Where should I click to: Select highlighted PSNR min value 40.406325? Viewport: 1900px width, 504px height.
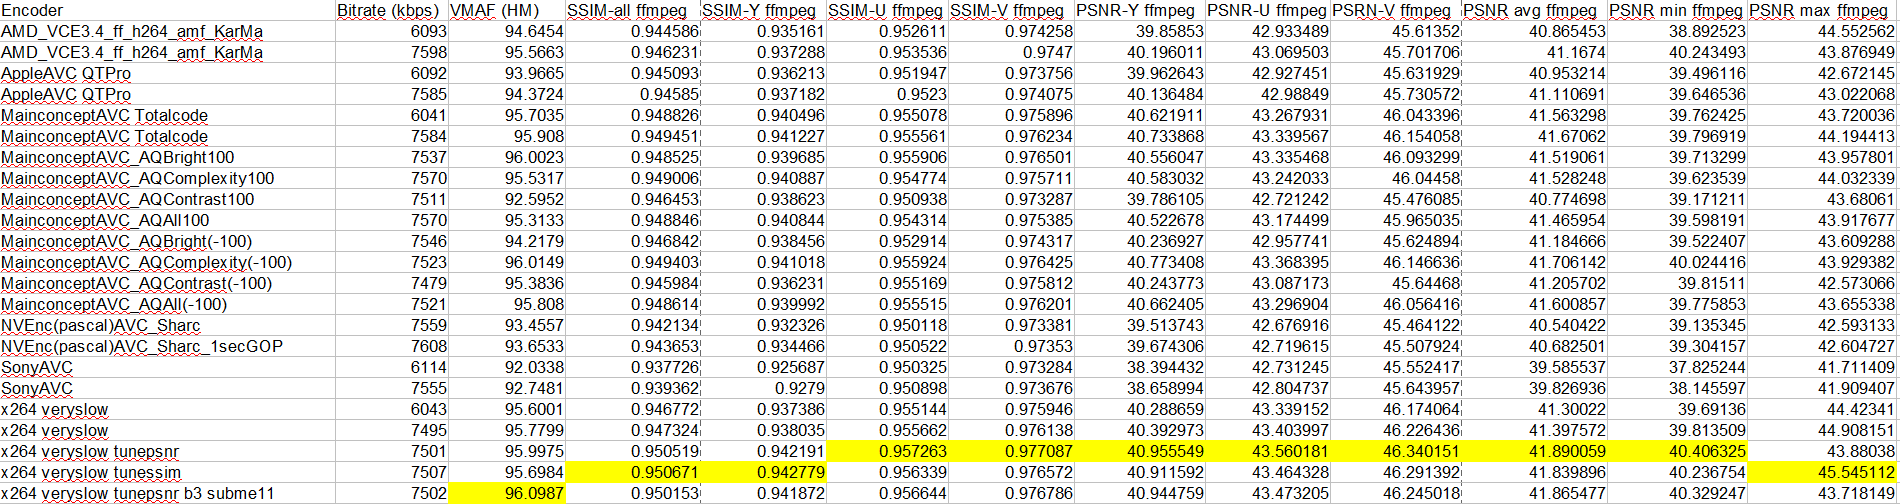1677,451
